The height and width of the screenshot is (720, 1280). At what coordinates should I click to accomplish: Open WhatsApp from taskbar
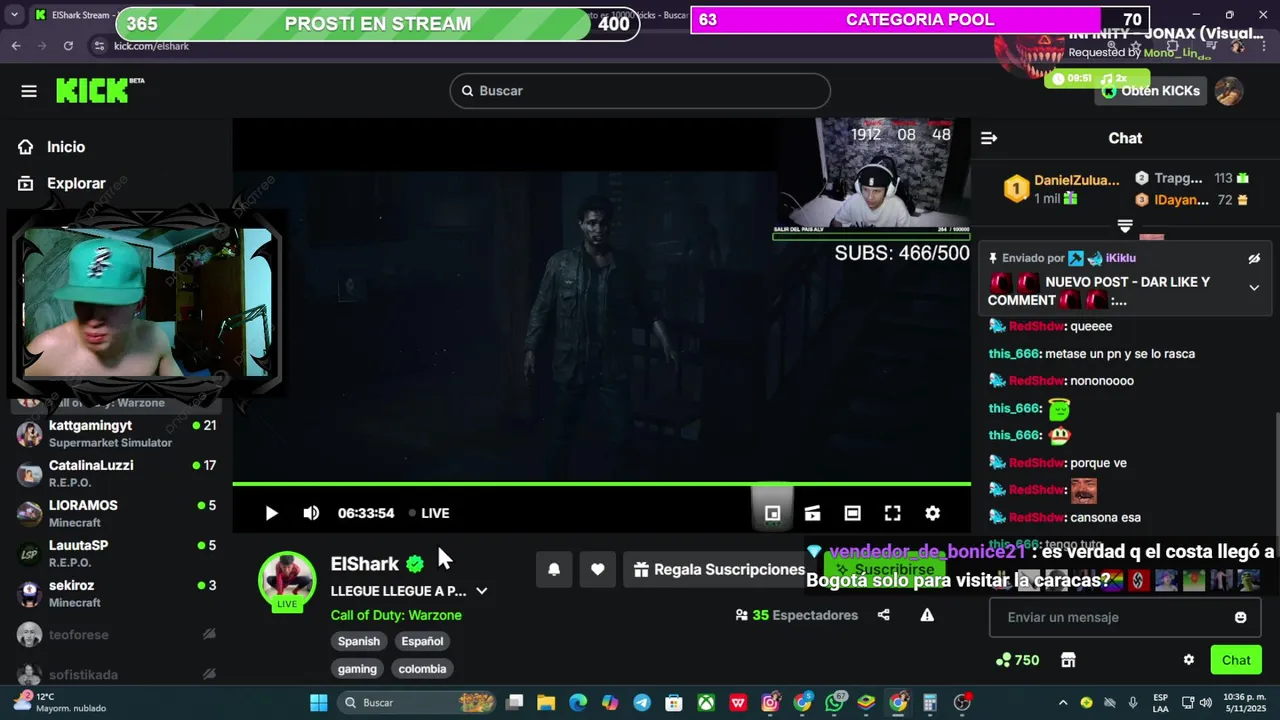pyautogui.click(x=834, y=703)
